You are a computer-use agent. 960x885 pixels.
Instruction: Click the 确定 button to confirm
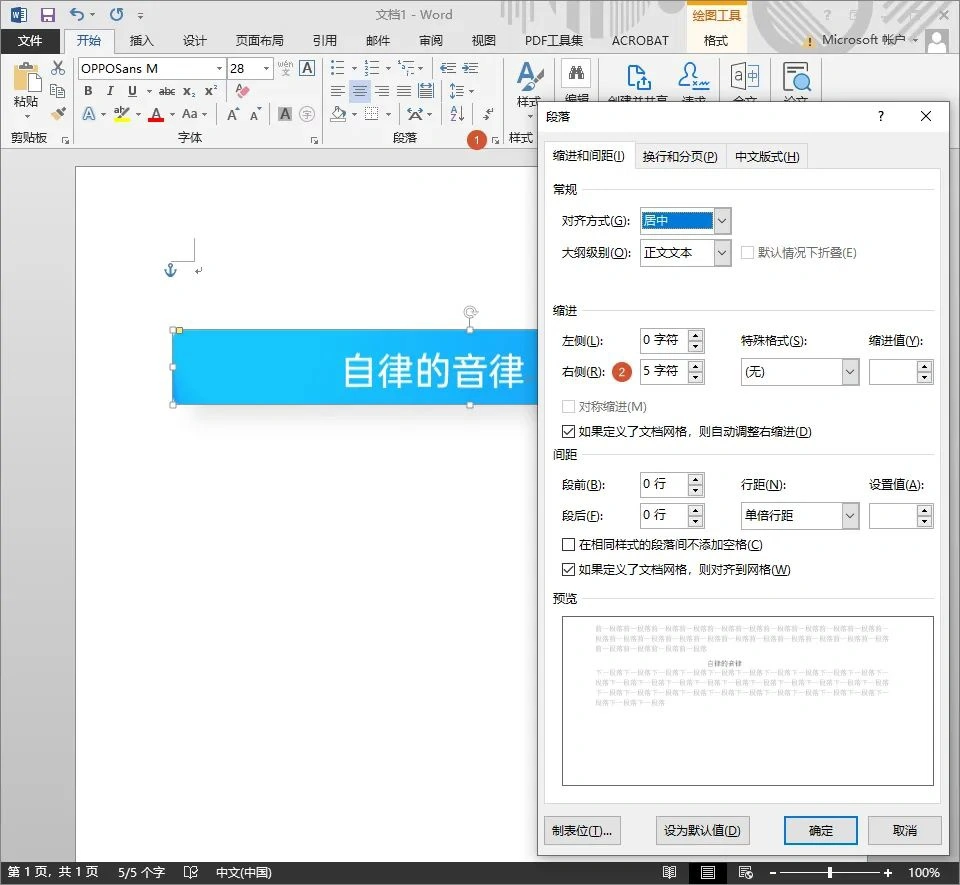coord(820,830)
